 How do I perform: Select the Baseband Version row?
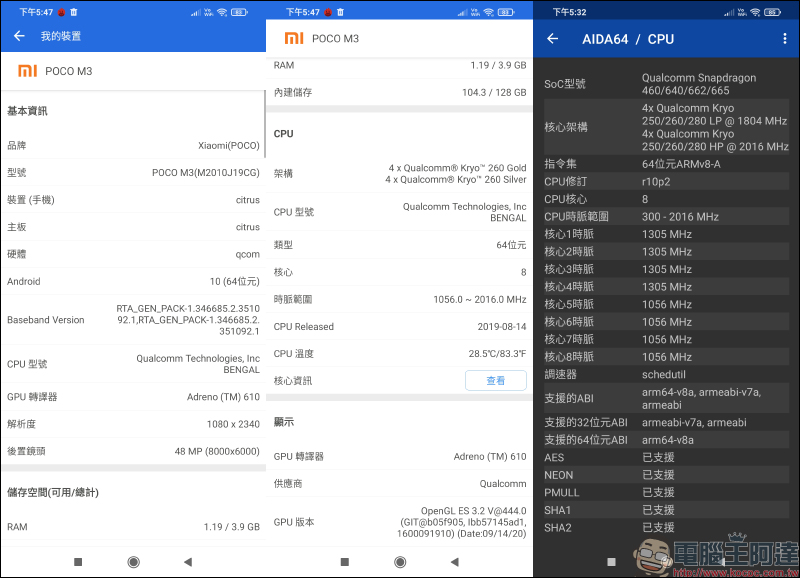click(133, 320)
